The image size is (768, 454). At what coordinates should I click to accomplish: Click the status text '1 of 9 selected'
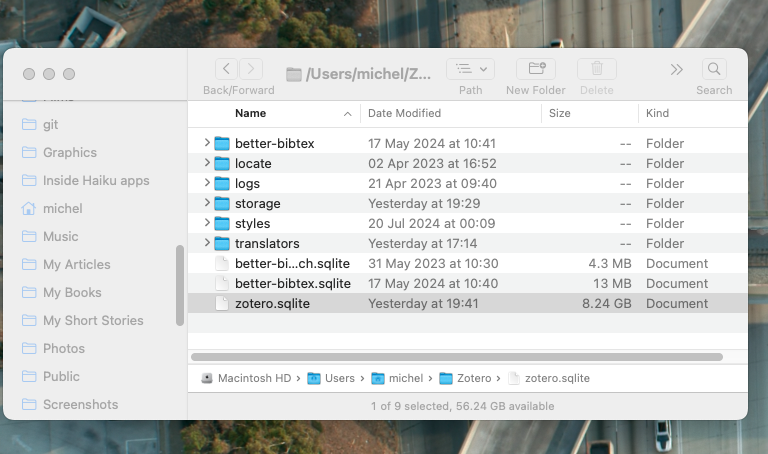pyautogui.click(x=410, y=406)
